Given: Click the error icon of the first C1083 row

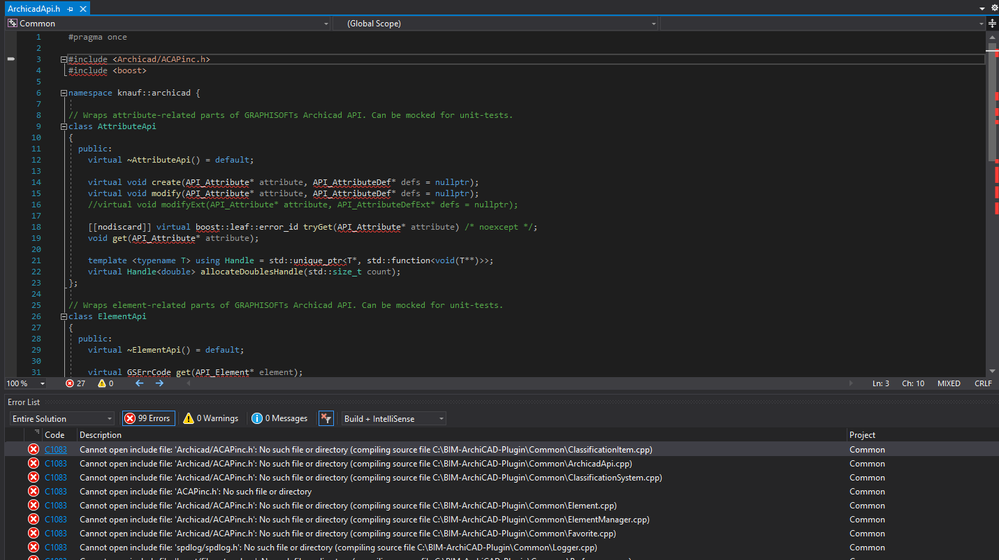Looking at the screenshot, I should click(33, 450).
